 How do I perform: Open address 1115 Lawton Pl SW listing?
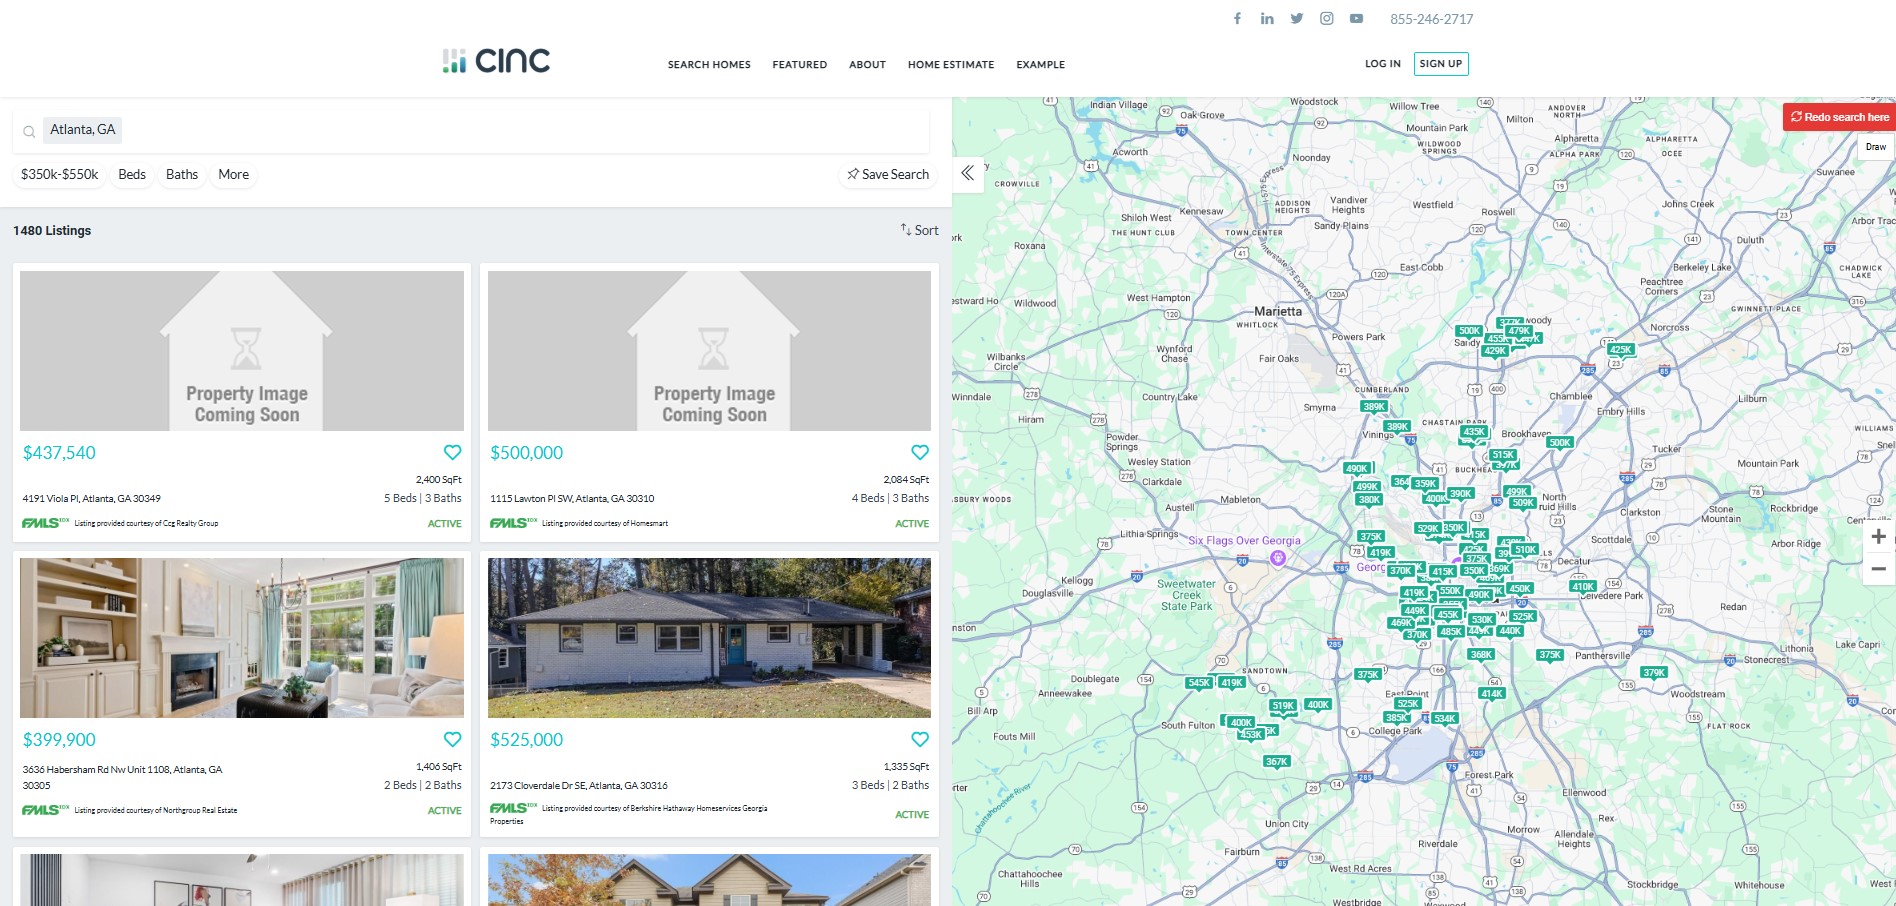[x=572, y=498]
